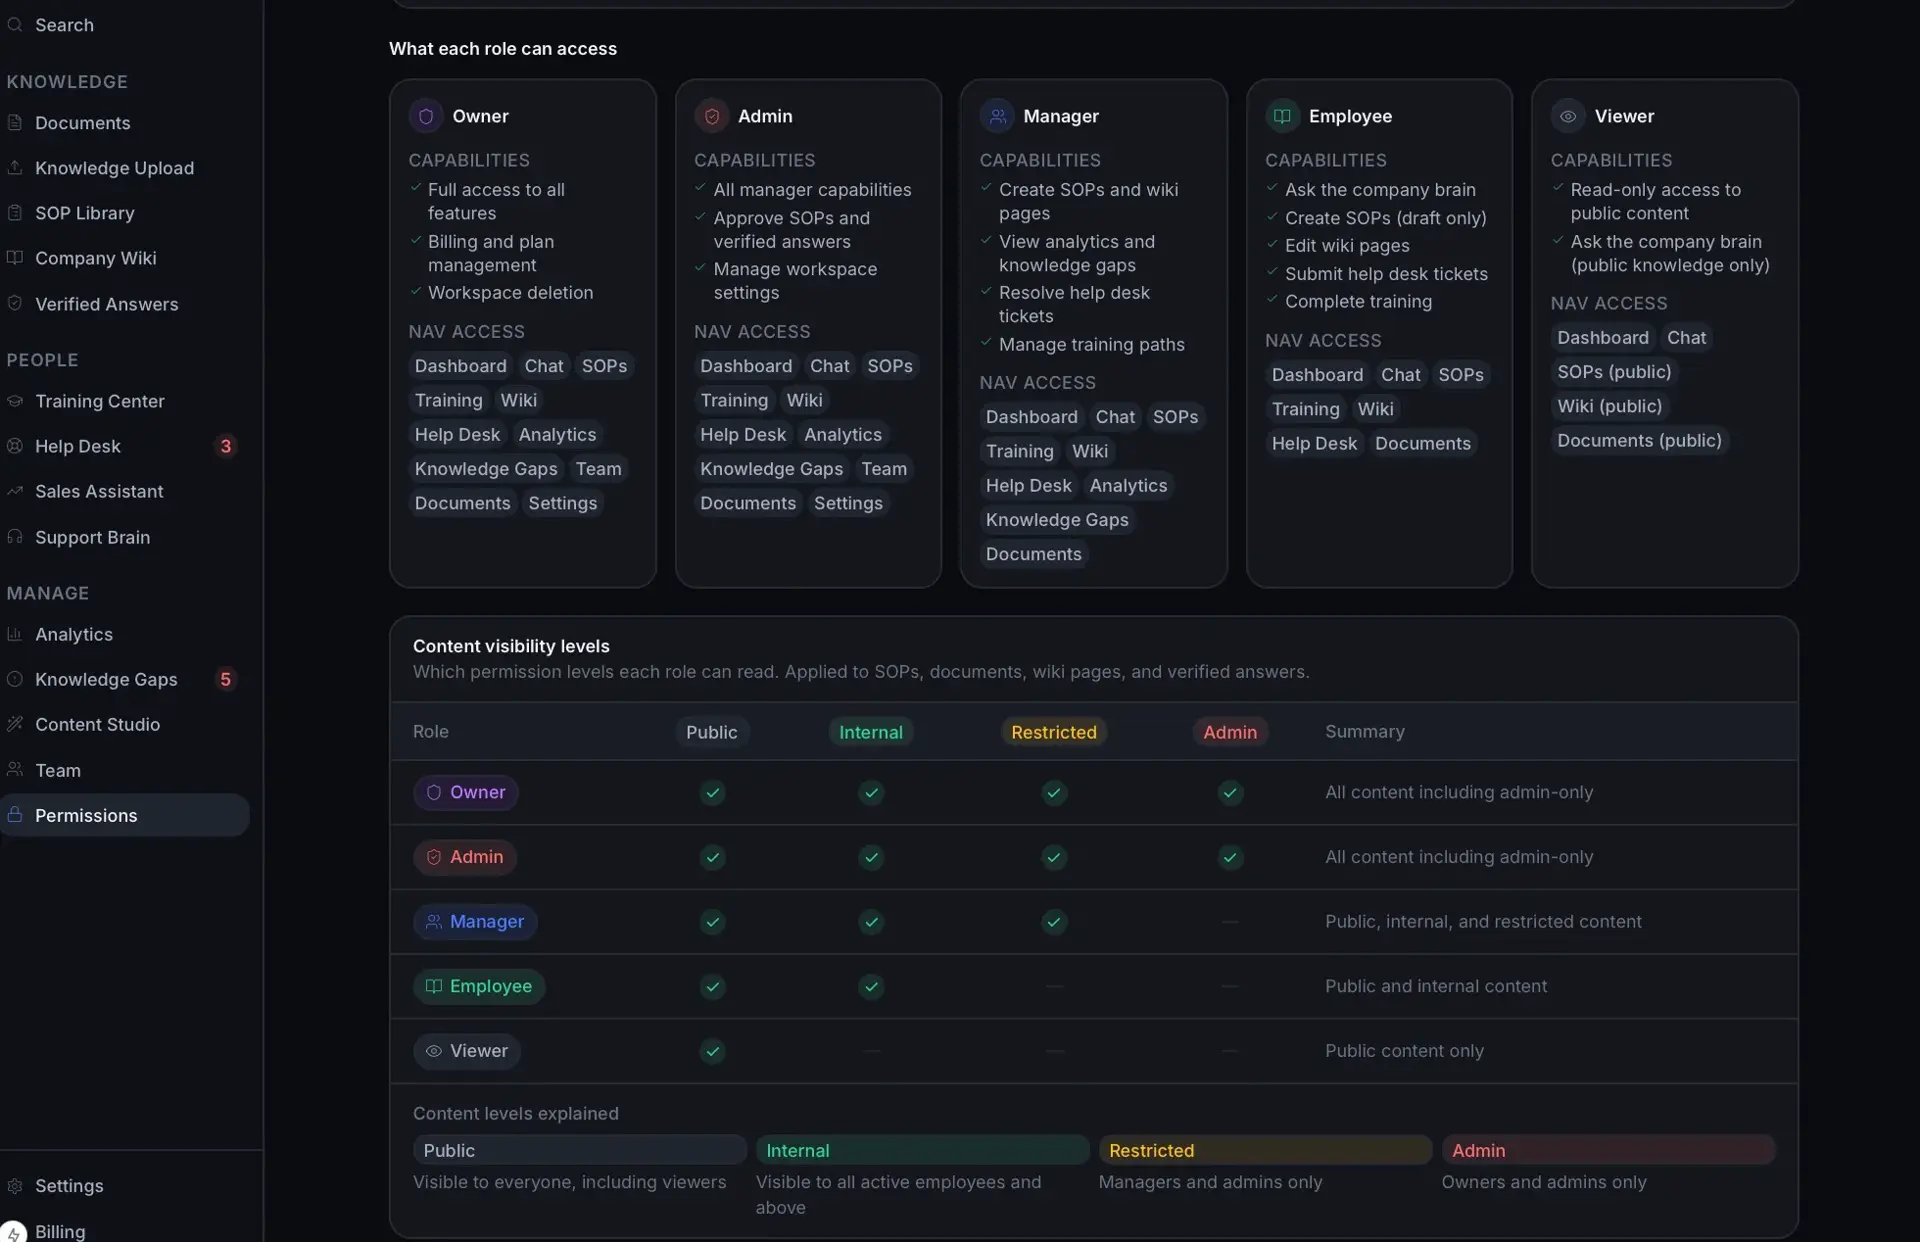Click the Manager role badge in table
This screenshot has width=1920, height=1242.
tap(475, 921)
